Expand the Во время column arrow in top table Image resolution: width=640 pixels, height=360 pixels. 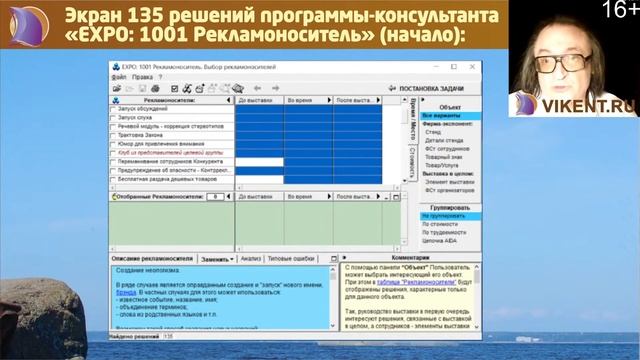pyautogui.click(x=329, y=100)
